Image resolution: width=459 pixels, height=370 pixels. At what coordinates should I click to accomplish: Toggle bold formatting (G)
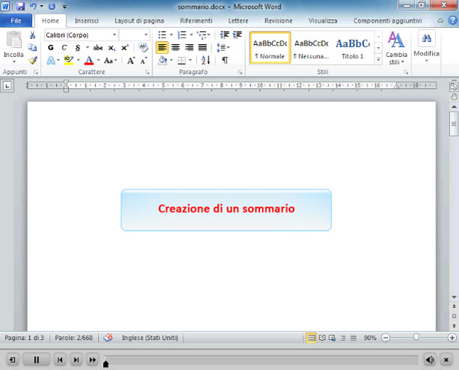click(x=51, y=48)
